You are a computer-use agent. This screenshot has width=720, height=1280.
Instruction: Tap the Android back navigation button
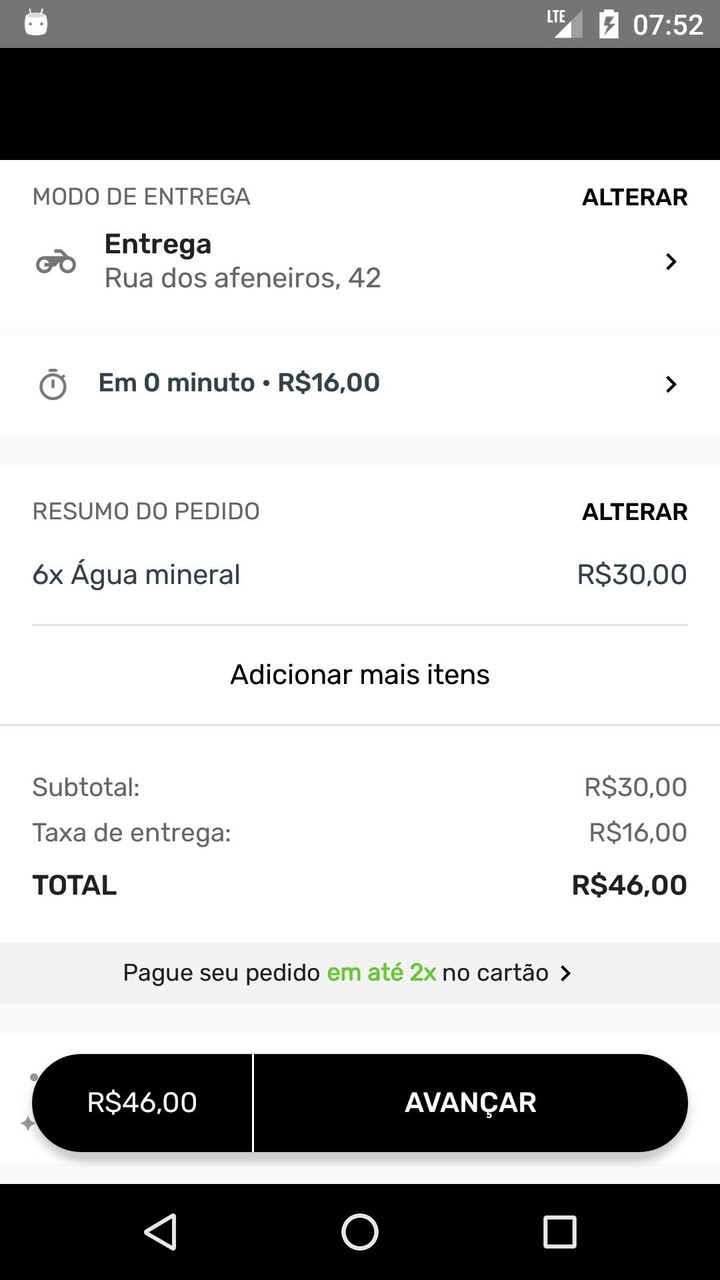coord(160,1232)
